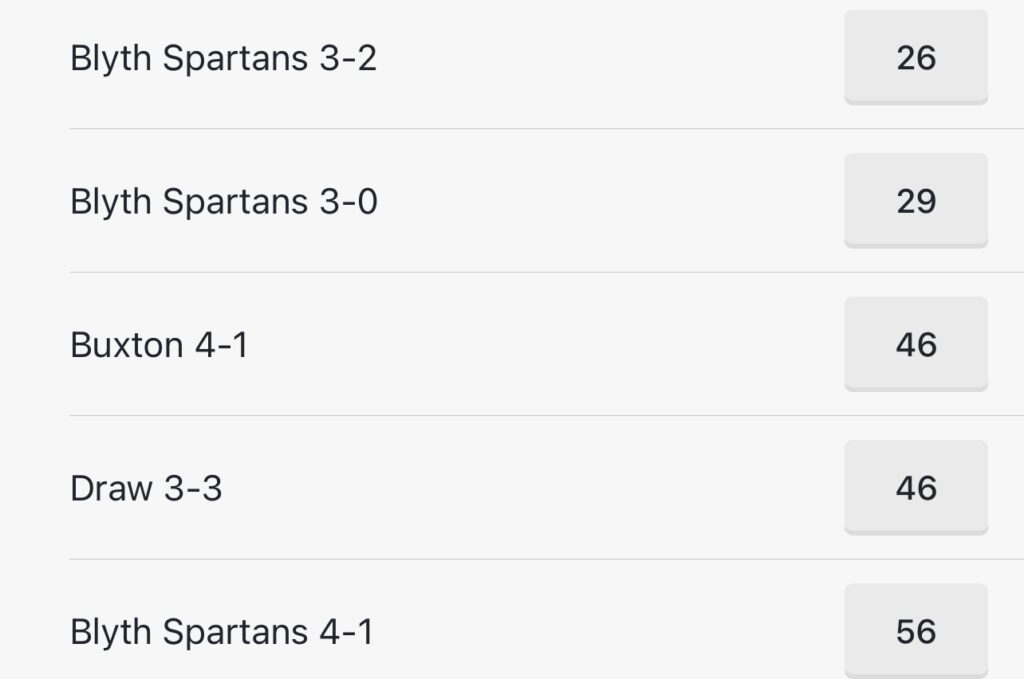Bet on Blyth Spartans 4-1 odds button
This screenshot has width=1024, height=679.
coord(915,632)
